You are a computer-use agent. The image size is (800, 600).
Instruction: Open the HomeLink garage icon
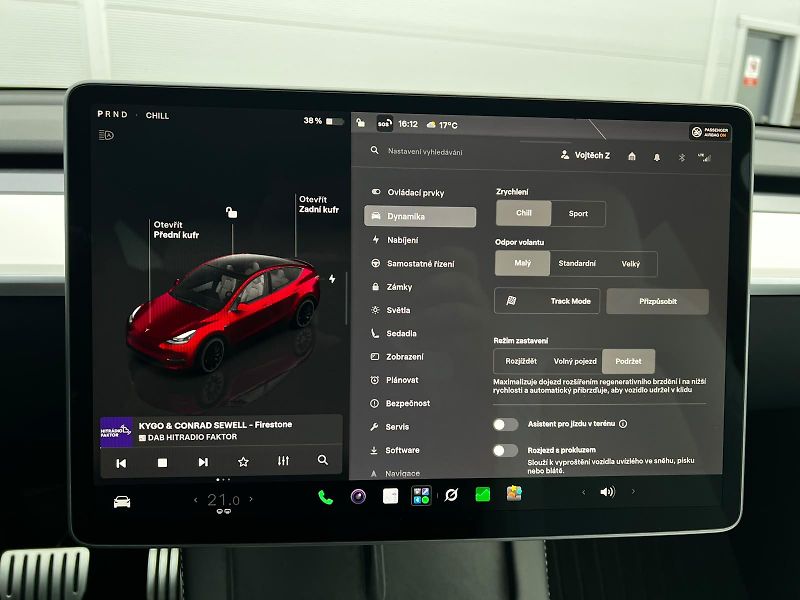coord(632,157)
